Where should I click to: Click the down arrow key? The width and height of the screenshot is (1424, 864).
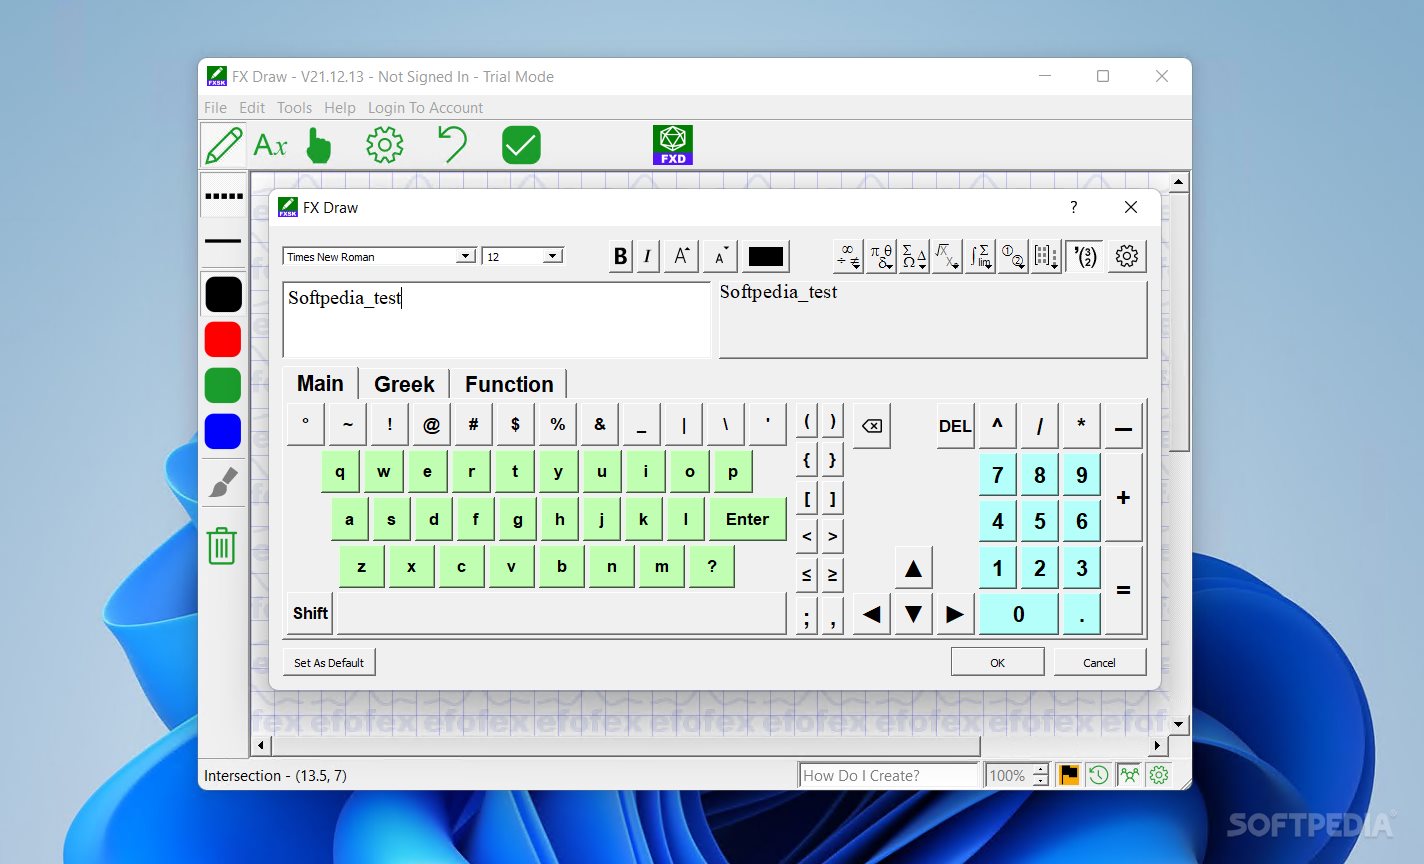coord(913,614)
